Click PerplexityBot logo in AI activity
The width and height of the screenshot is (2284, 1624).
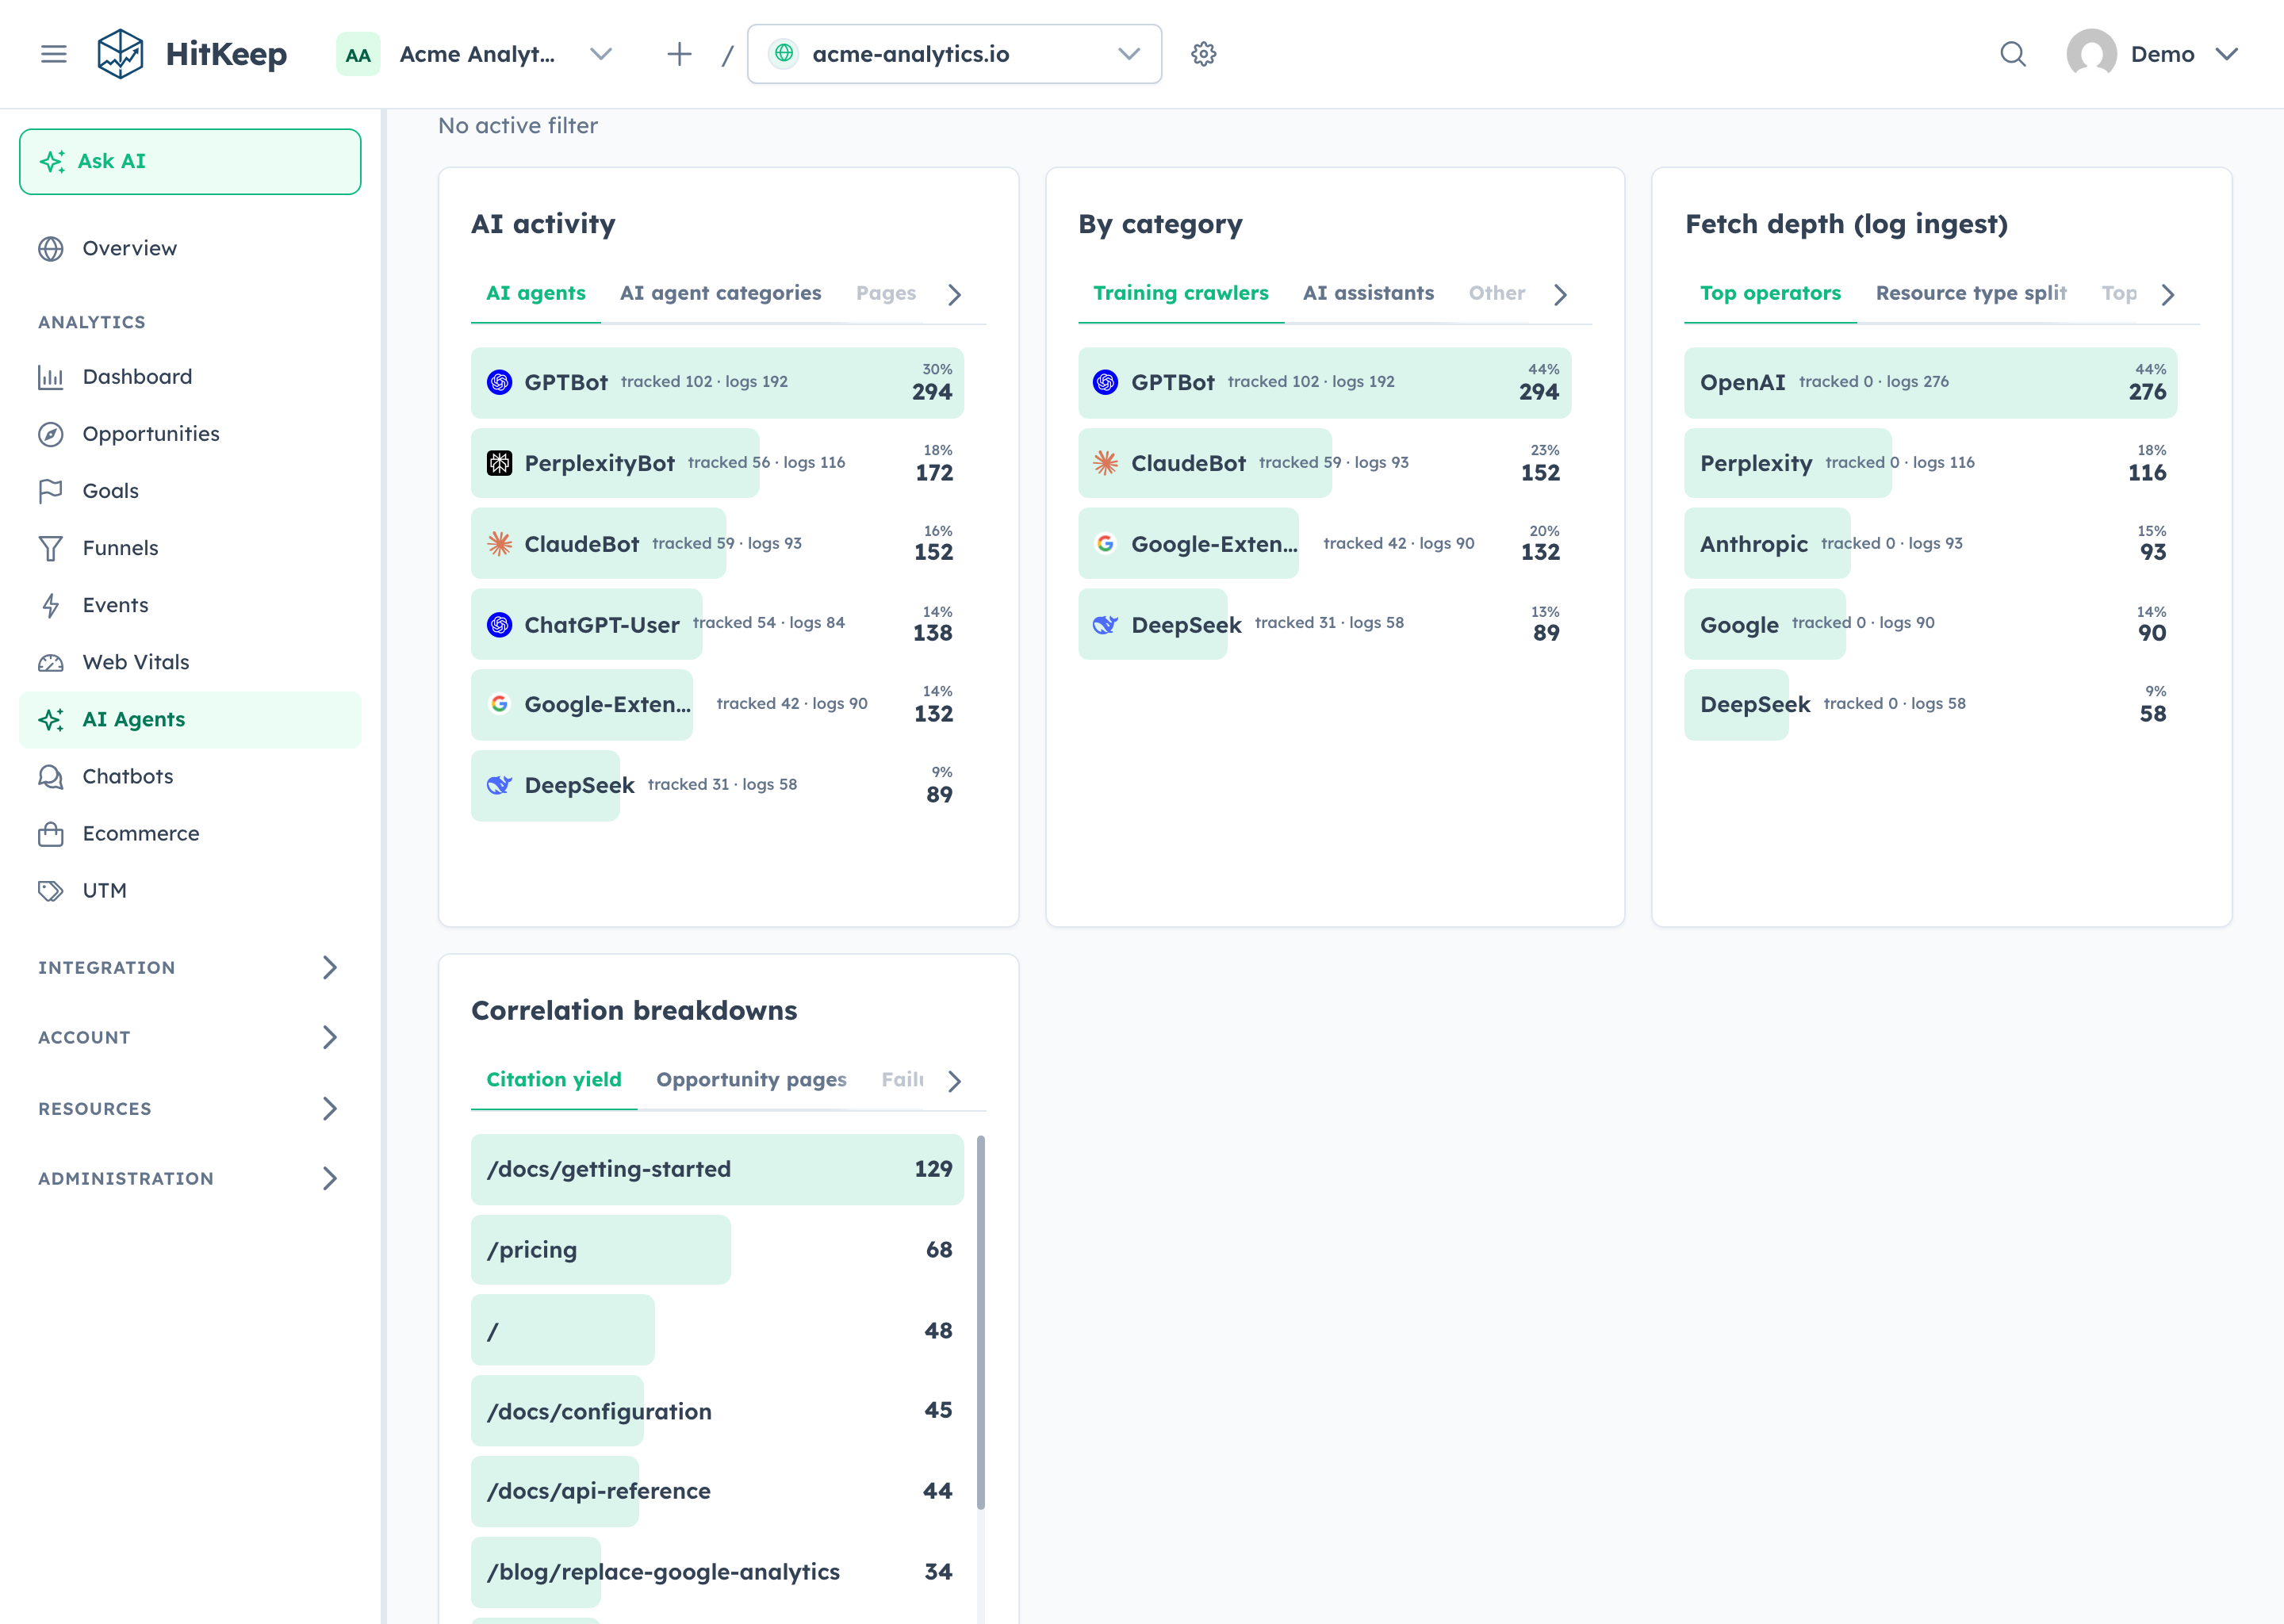[499, 463]
